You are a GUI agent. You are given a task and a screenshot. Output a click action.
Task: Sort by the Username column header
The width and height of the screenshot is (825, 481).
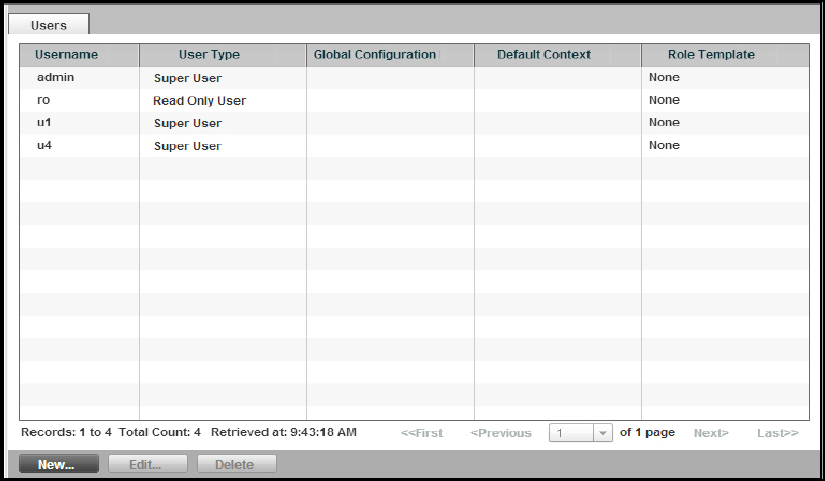(x=66, y=55)
